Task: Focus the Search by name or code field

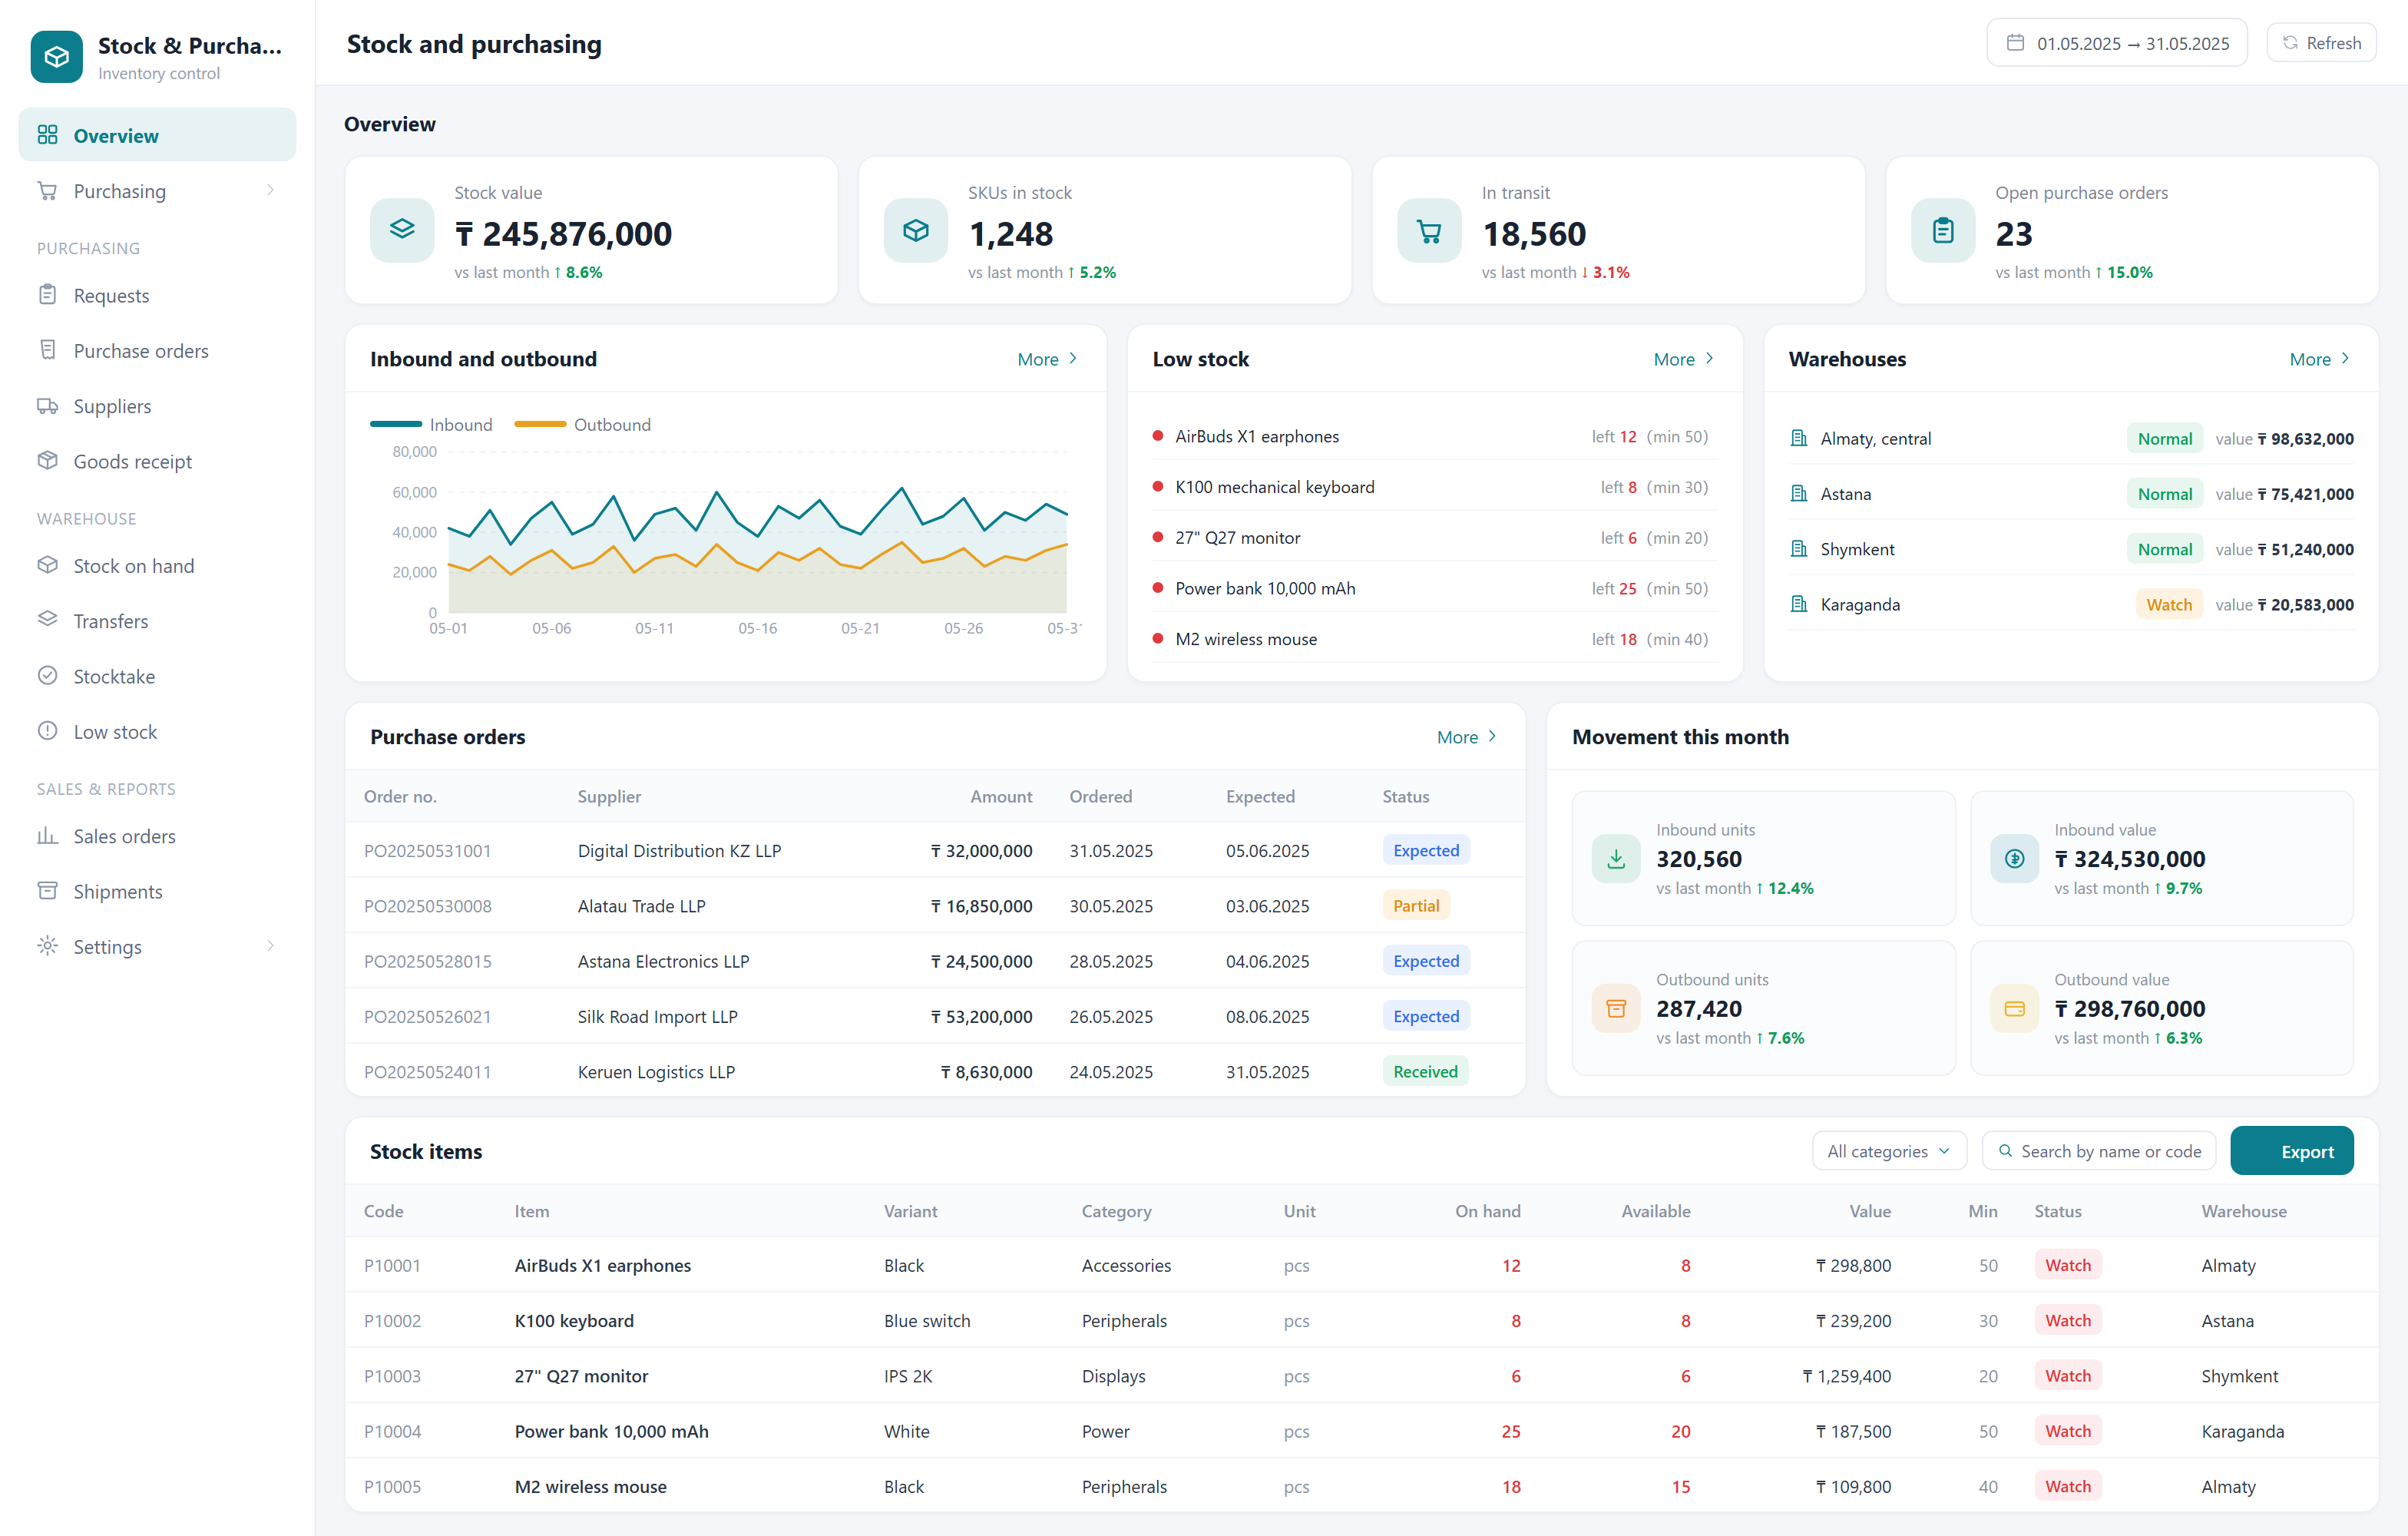Action: tap(2098, 1151)
